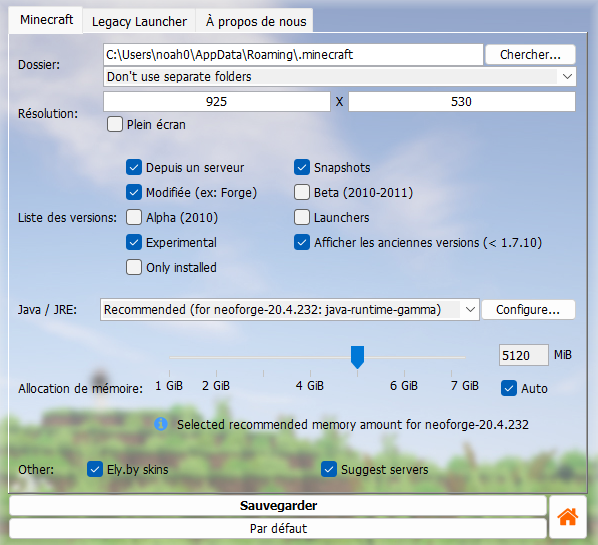598x545 pixels.
Task: Click the blue info icon beside memory message
Action: point(161,424)
